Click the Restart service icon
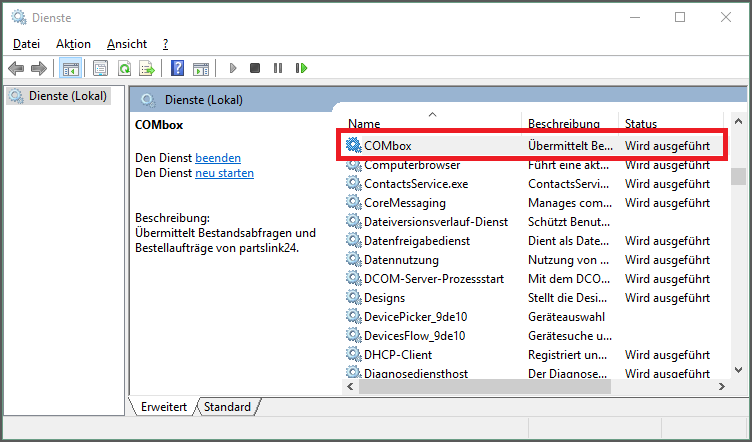This screenshot has height=442, width=752. (301, 69)
